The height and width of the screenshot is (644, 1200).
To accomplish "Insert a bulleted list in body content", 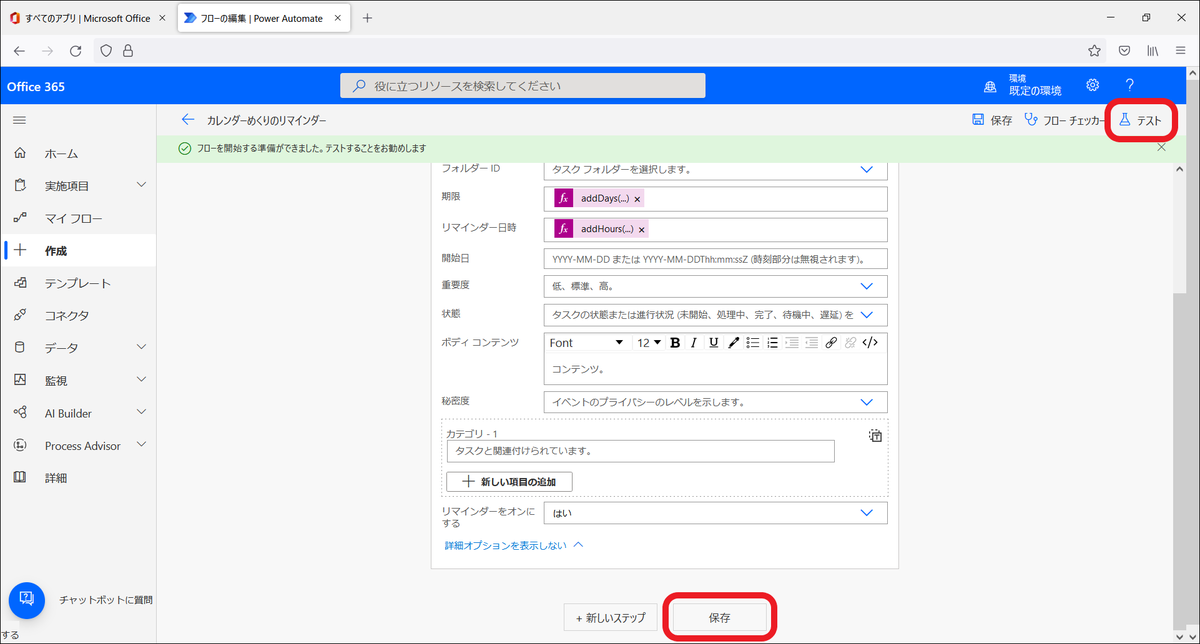I will [755, 343].
